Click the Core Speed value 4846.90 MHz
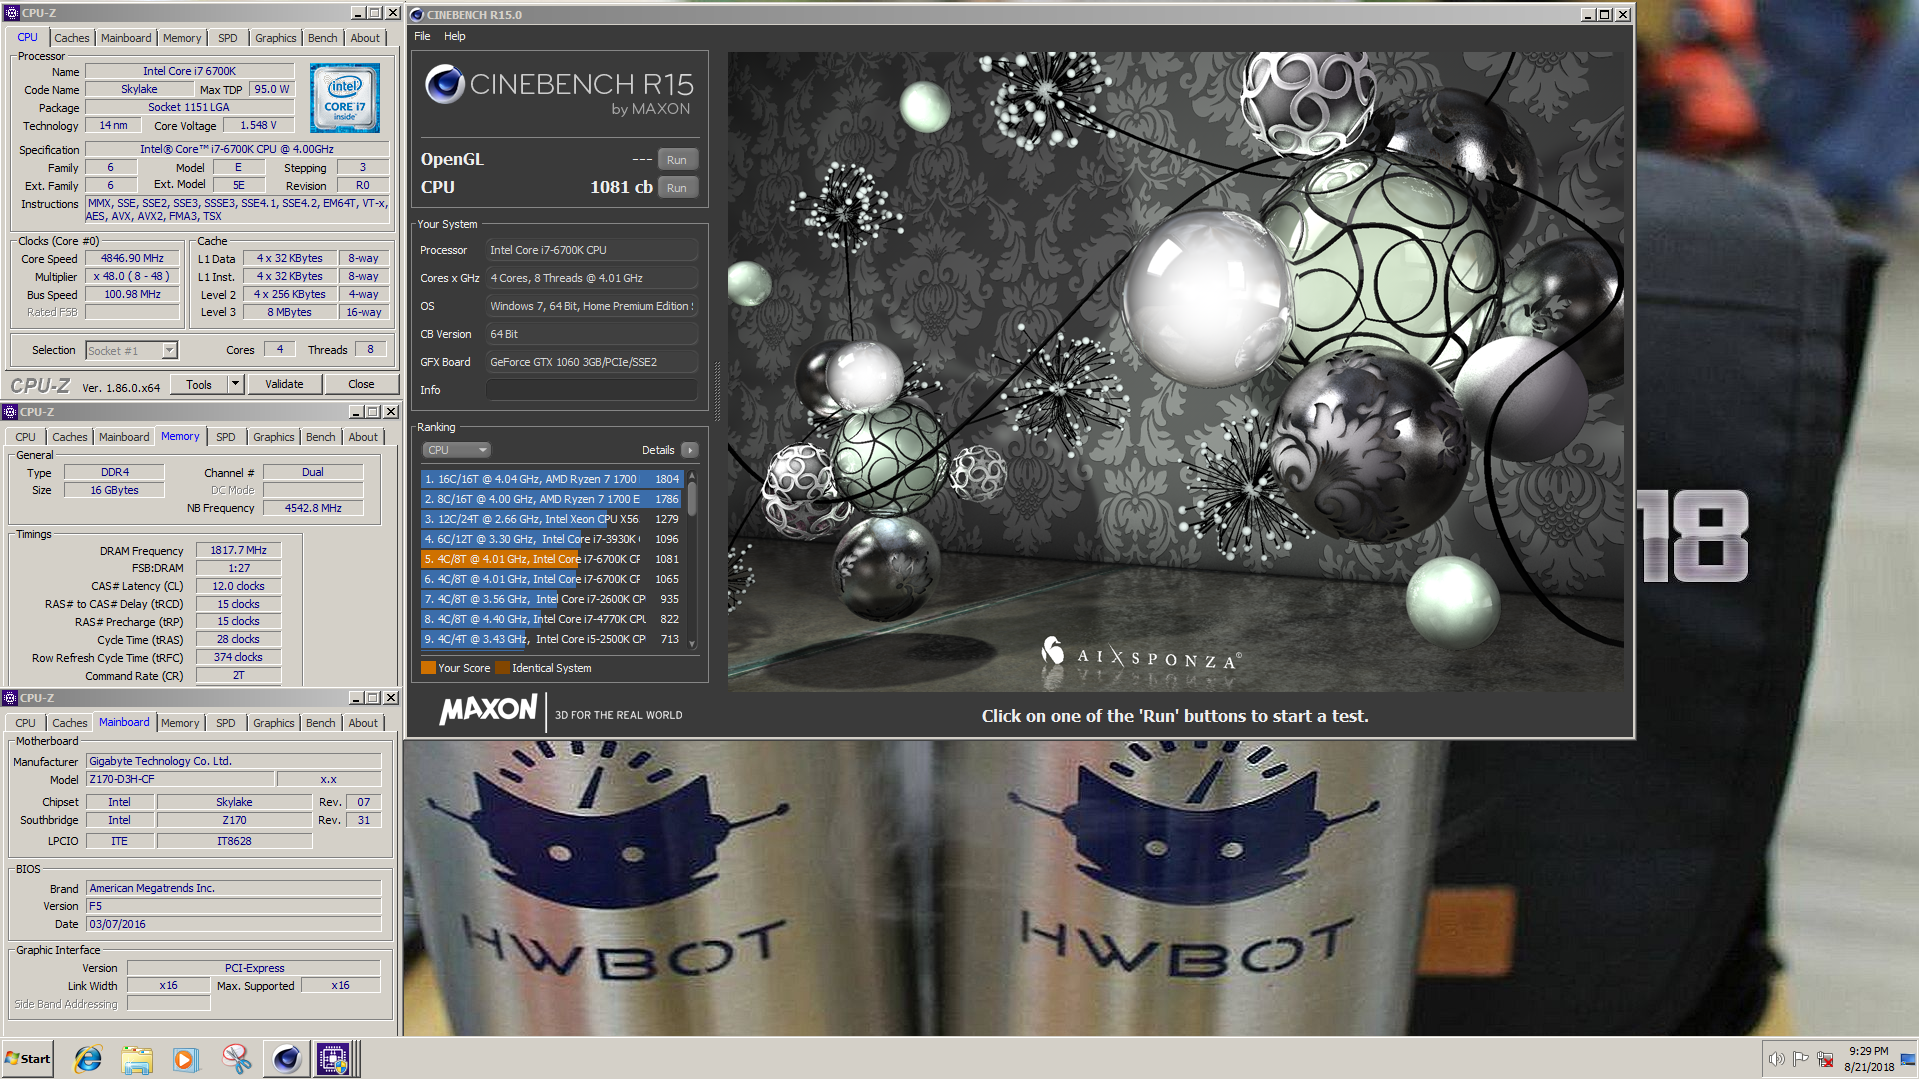Viewport: 1919px width, 1079px height. tap(132, 258)
